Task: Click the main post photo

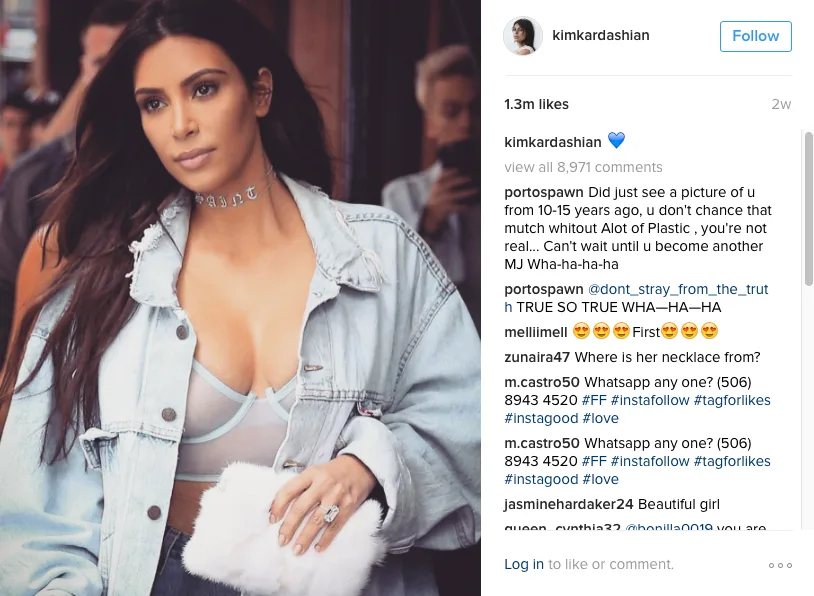Action: pos(240,298)
